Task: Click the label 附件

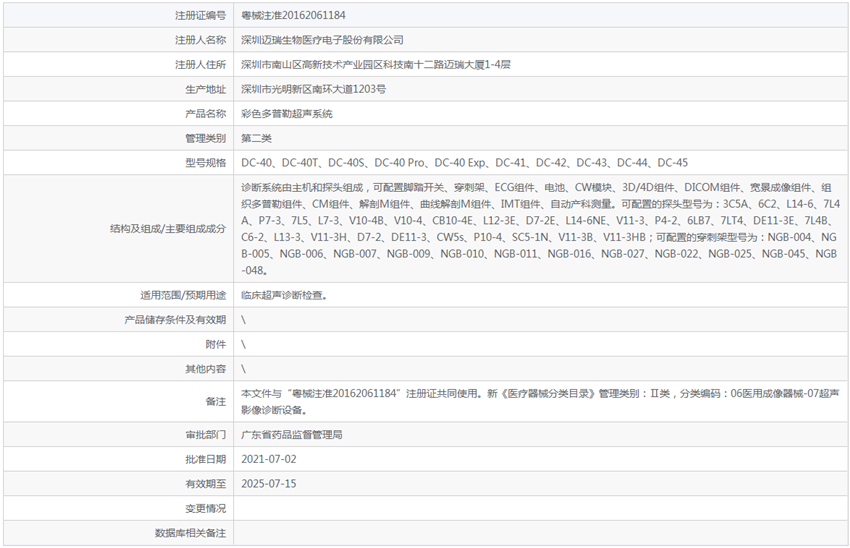Action: 216,344
